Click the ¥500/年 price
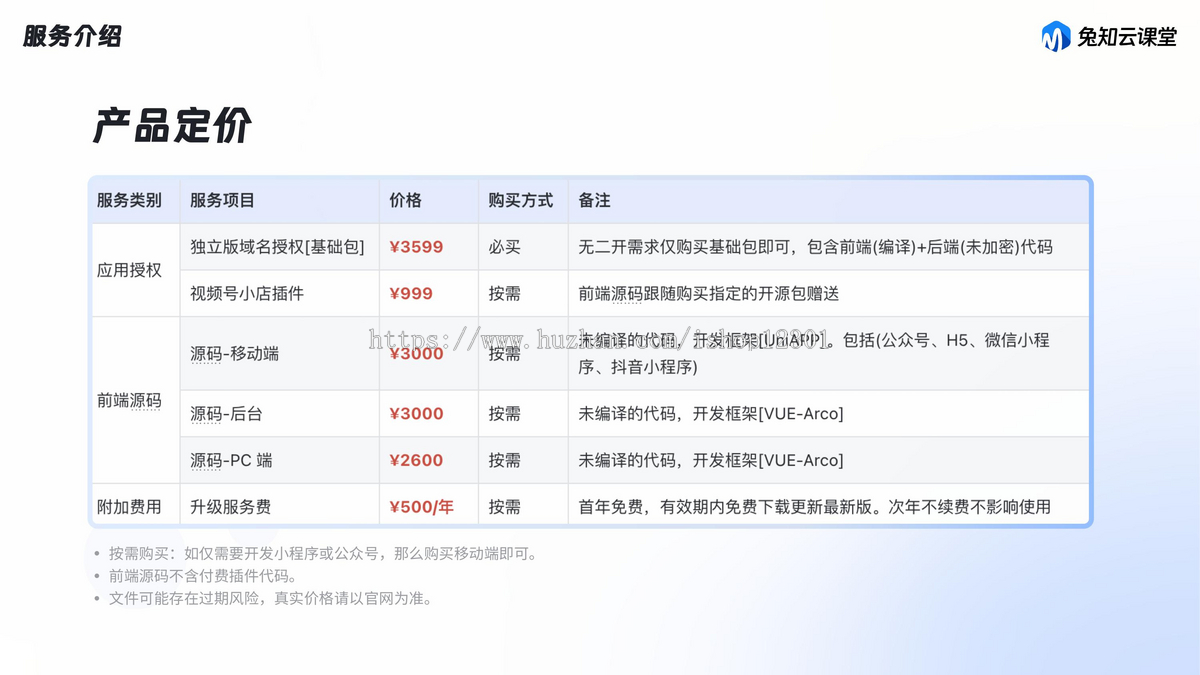Image resolution: width=1200 pixels, height=675 pixels. click(x=421, y=507)
